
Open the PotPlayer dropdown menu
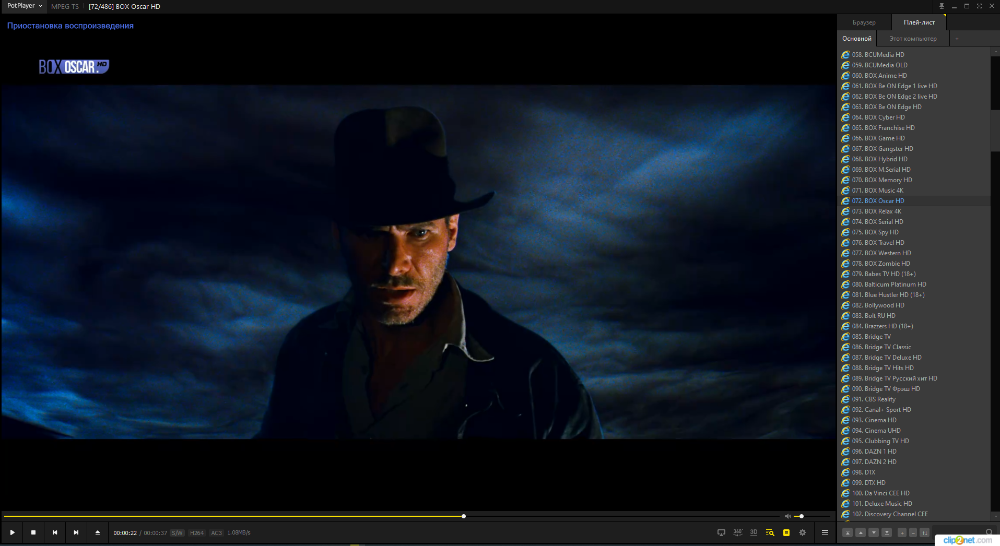click(x=24, y=6)
